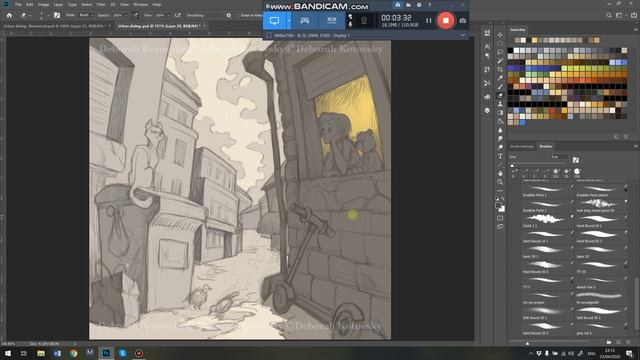
Task: Toggle brush settings panel in options bar
Action: click(57, 15)
